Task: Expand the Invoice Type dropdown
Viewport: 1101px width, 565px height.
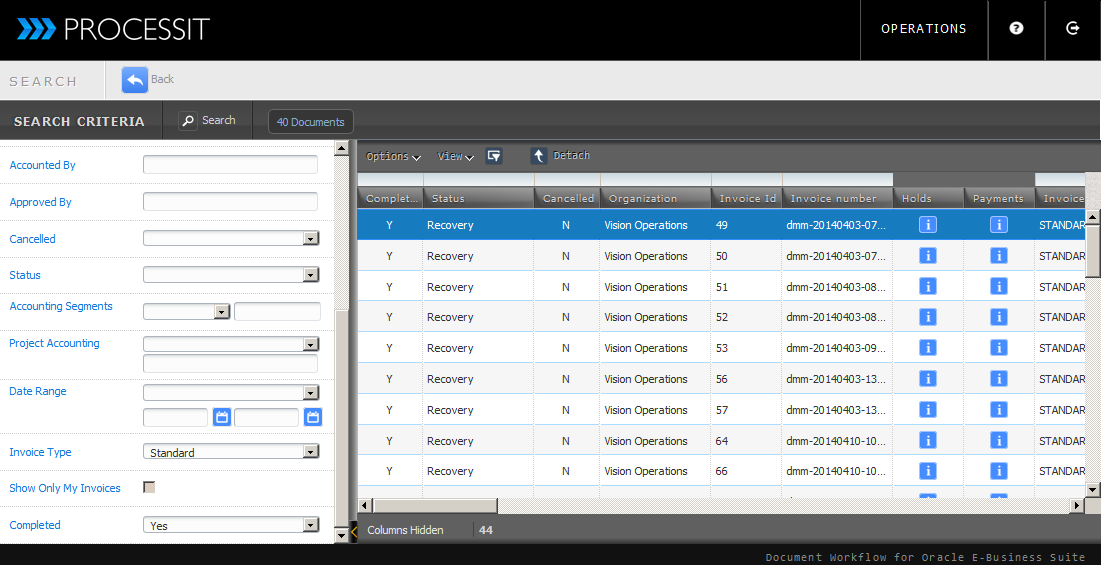Action: (x=310, y=452)
